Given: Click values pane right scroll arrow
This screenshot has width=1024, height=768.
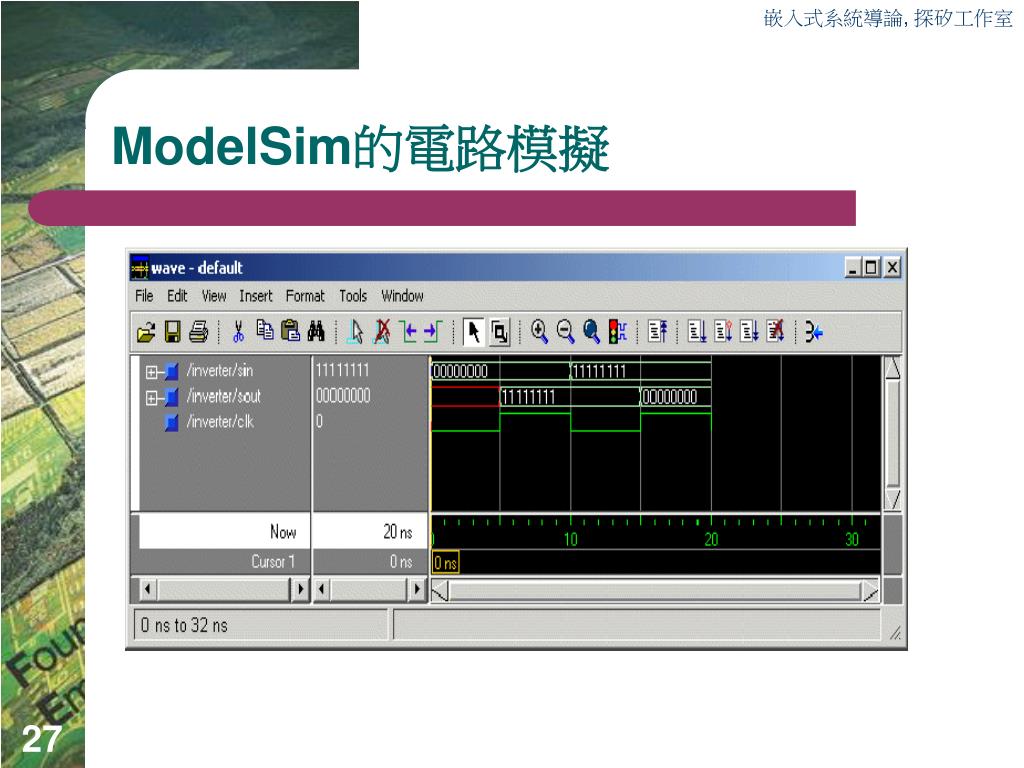Looking at the screenshot, I should click(x=417, y=589).
